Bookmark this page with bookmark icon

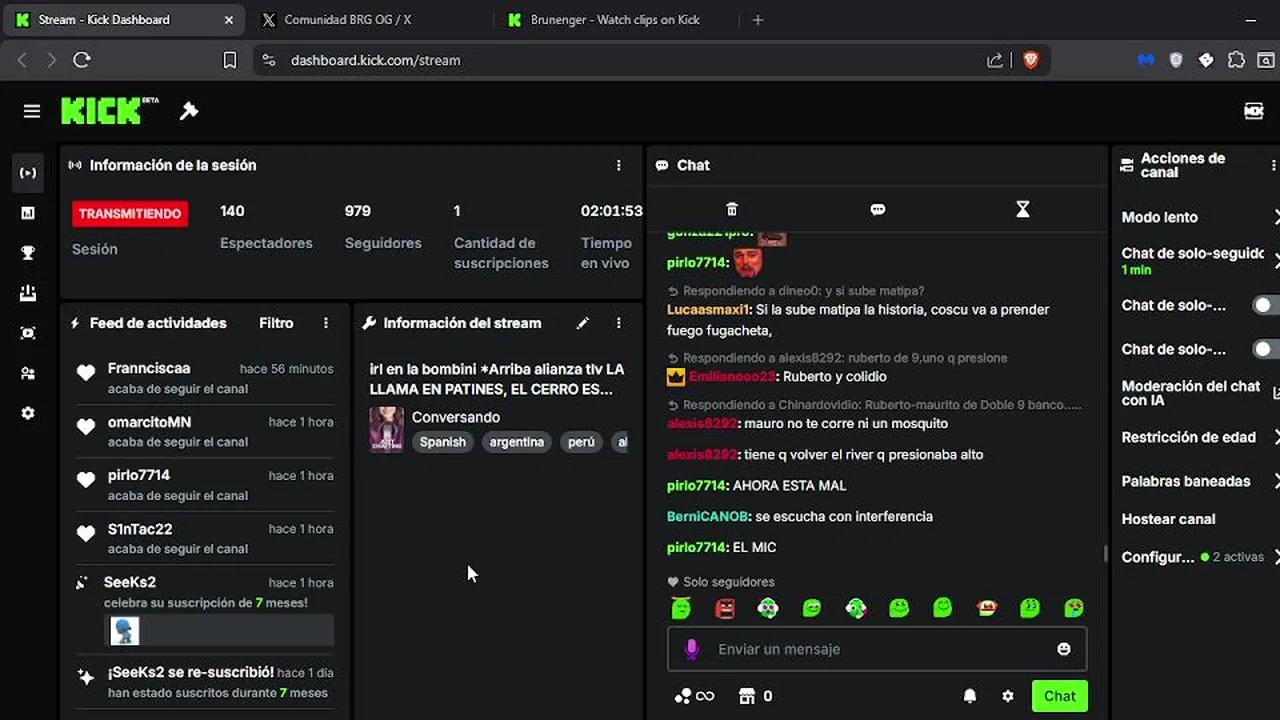[229, 60]
